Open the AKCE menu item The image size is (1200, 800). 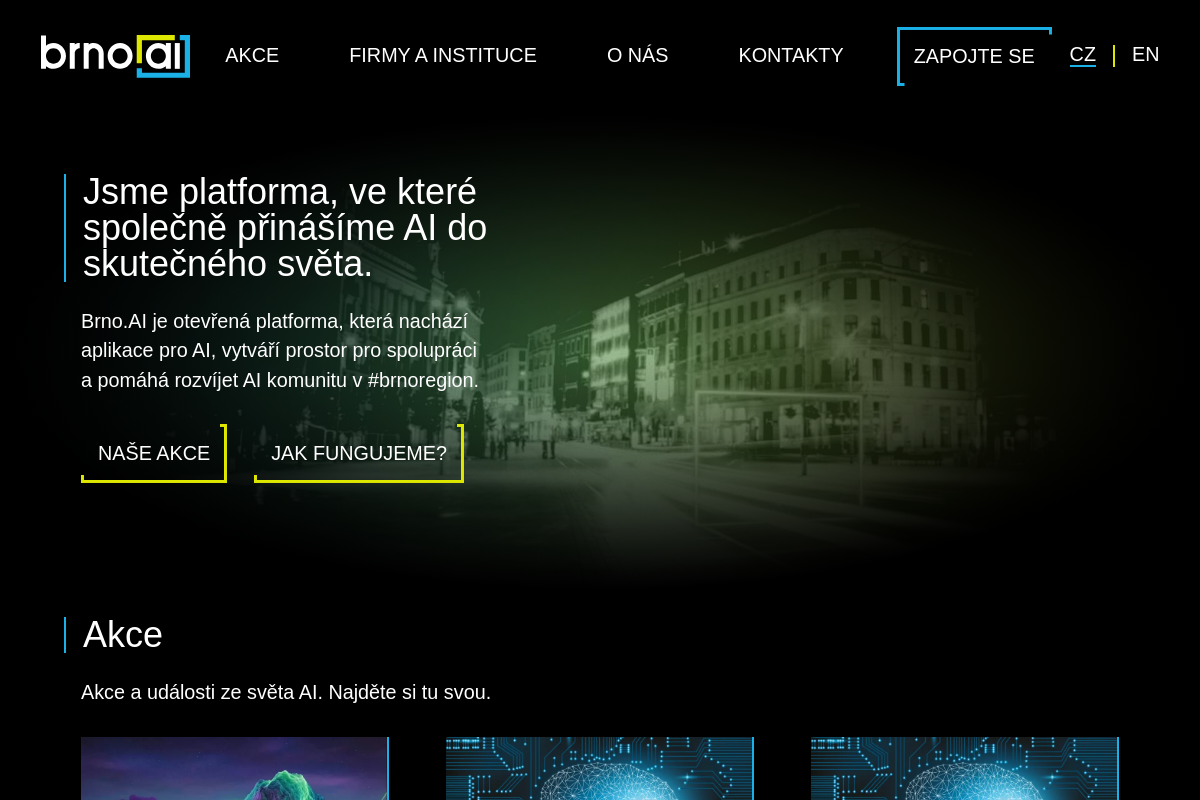[252, 55]
